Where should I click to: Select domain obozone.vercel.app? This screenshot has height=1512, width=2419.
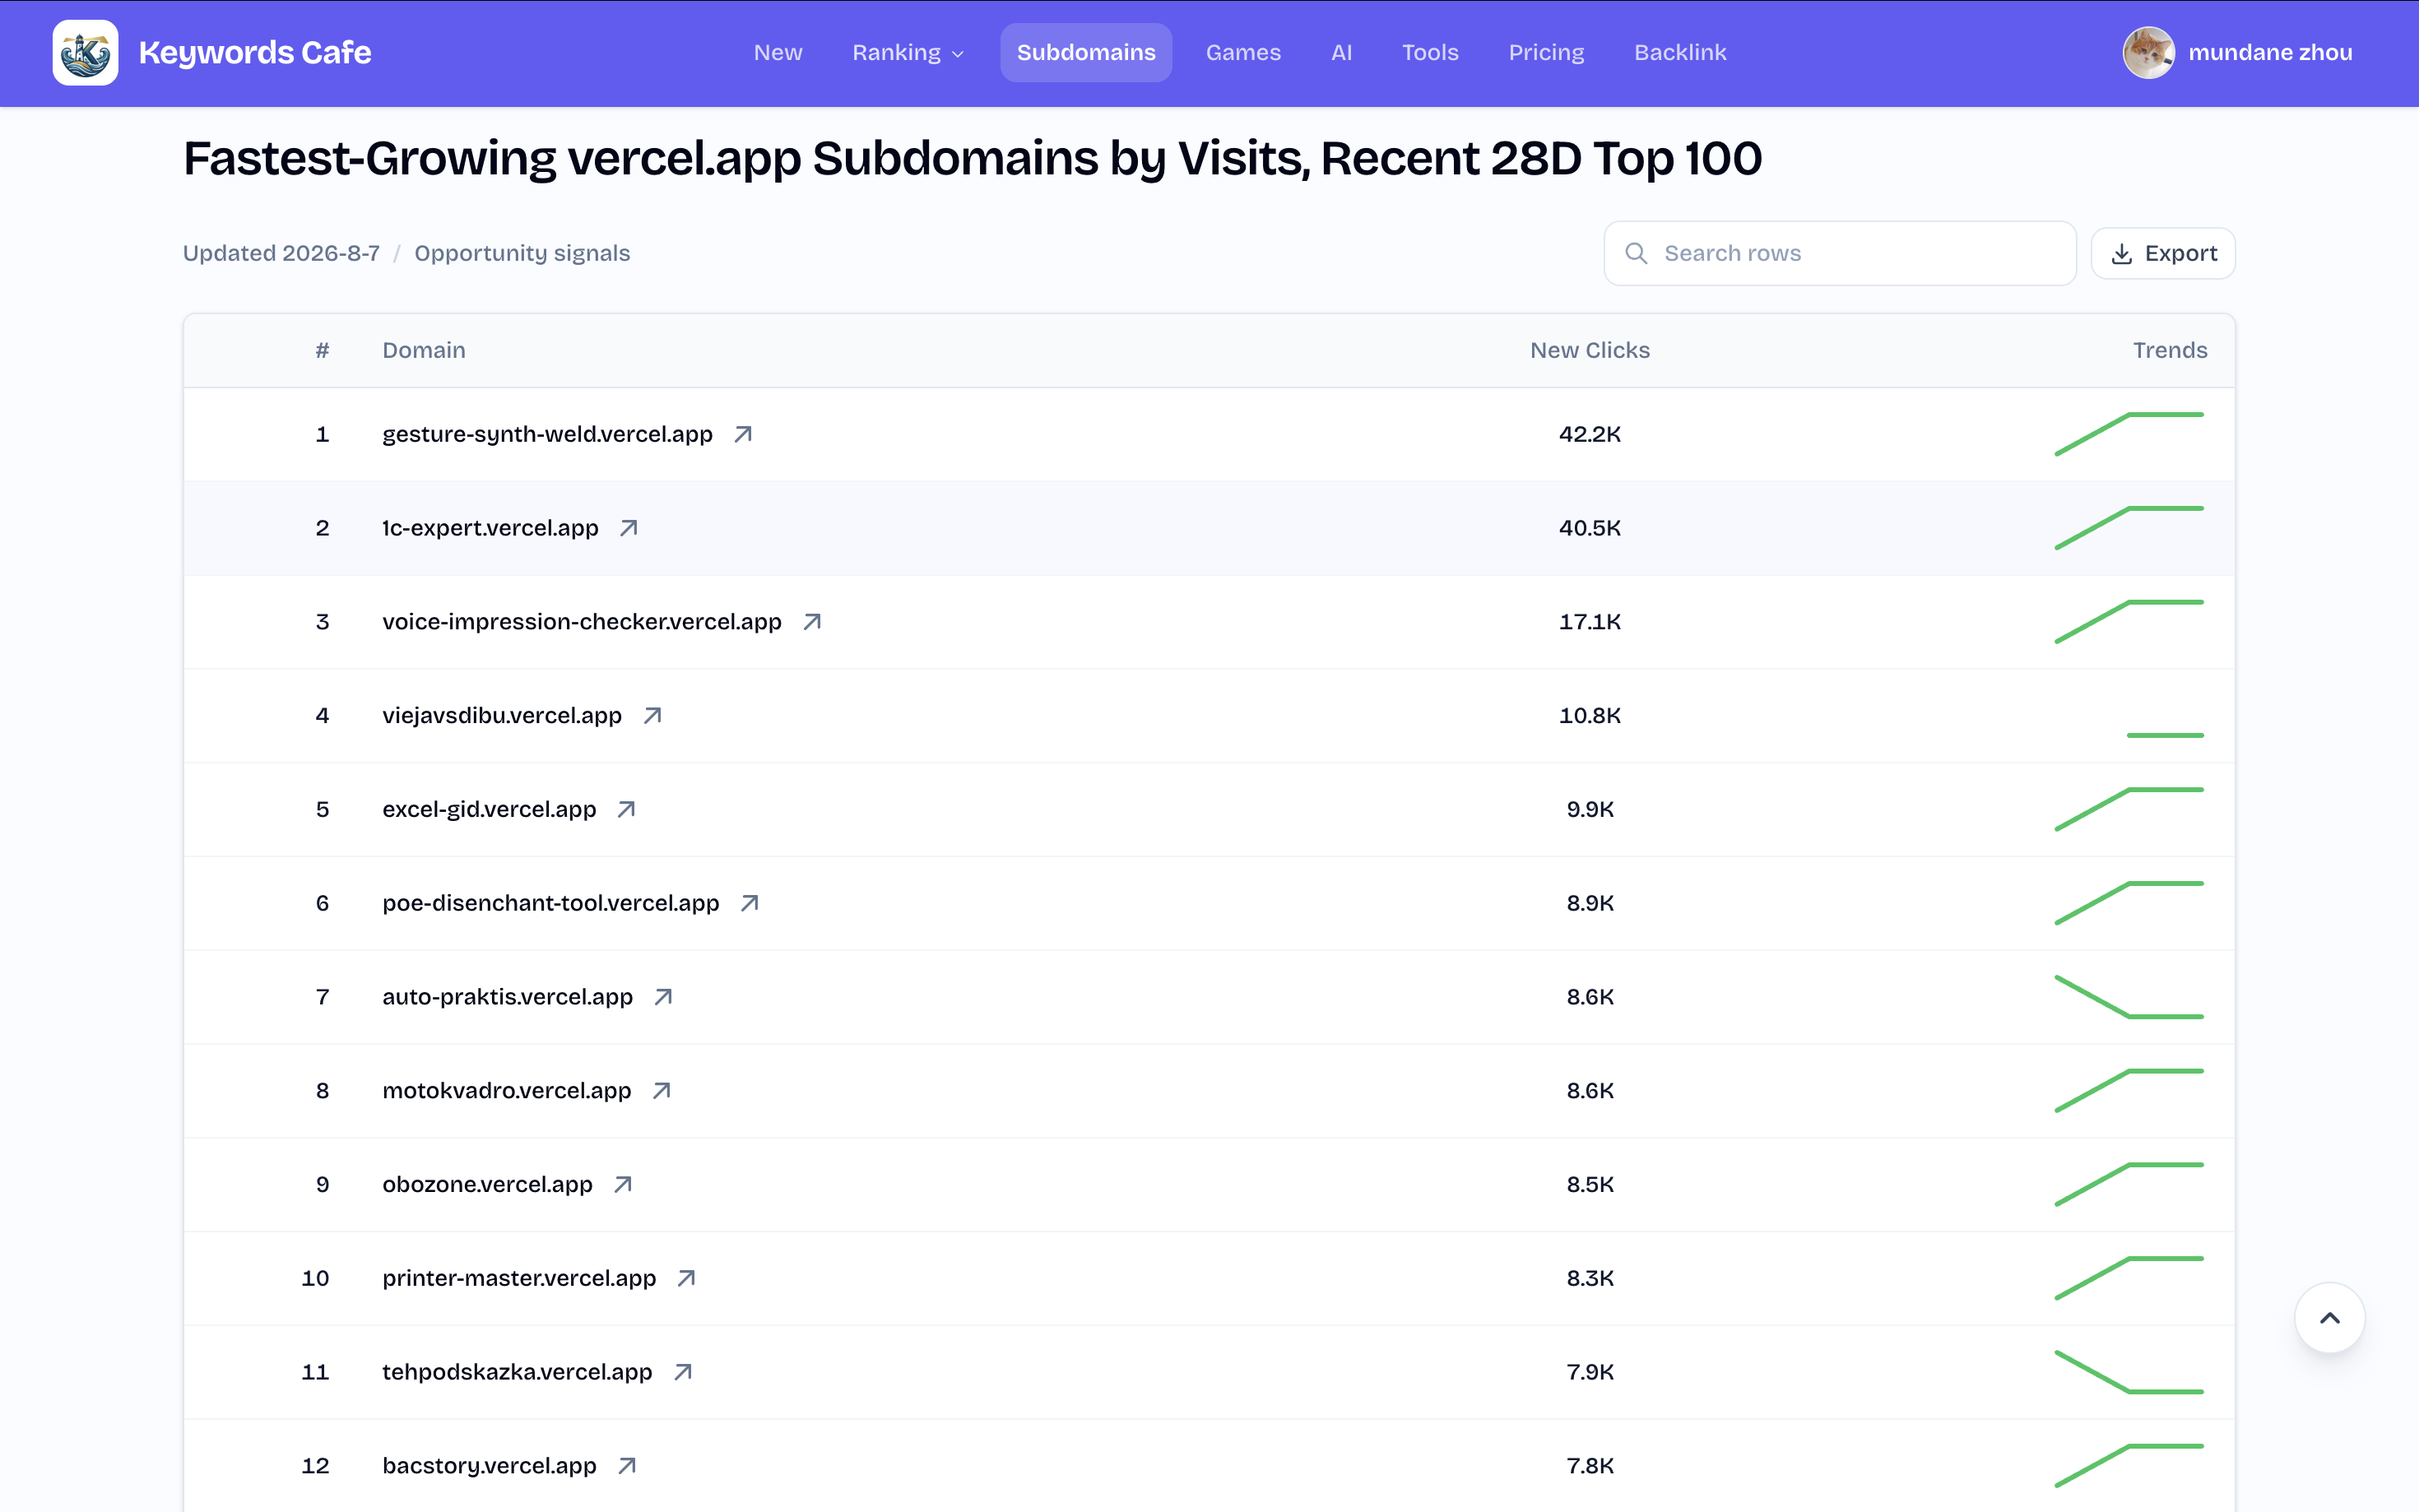click(487, 1185)
